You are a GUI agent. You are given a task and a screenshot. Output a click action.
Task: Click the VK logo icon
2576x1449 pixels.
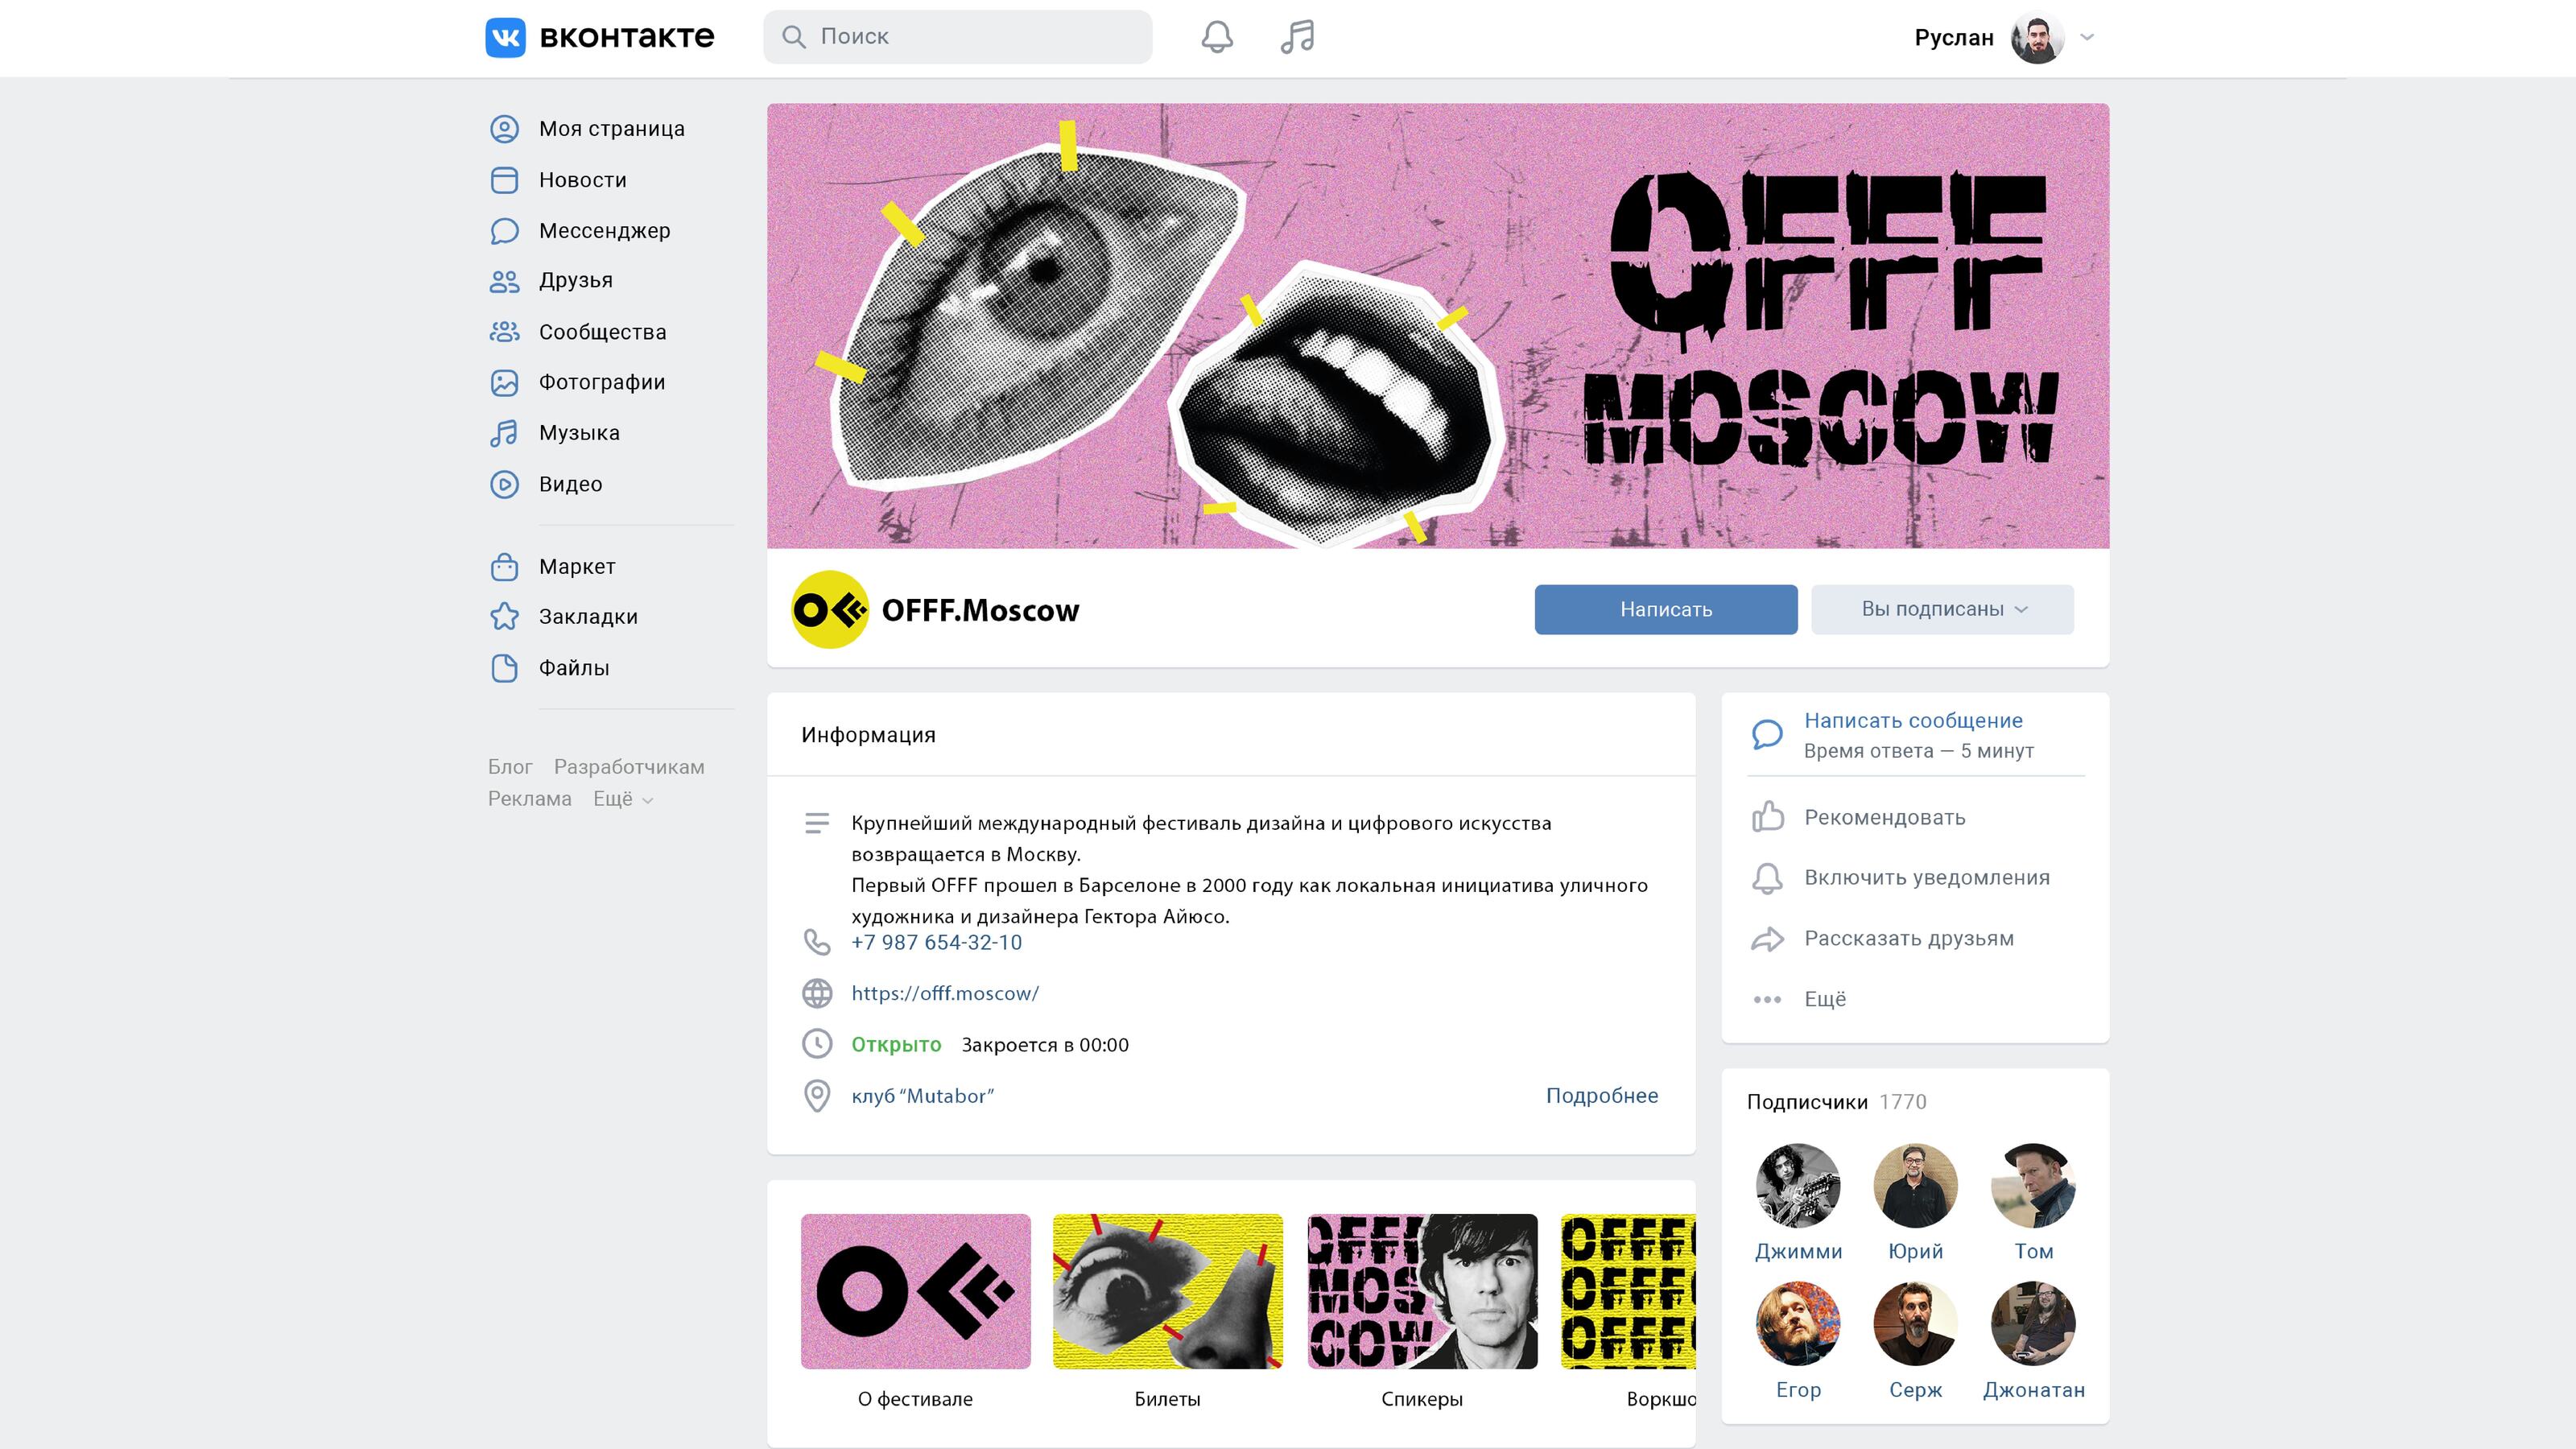505,37
